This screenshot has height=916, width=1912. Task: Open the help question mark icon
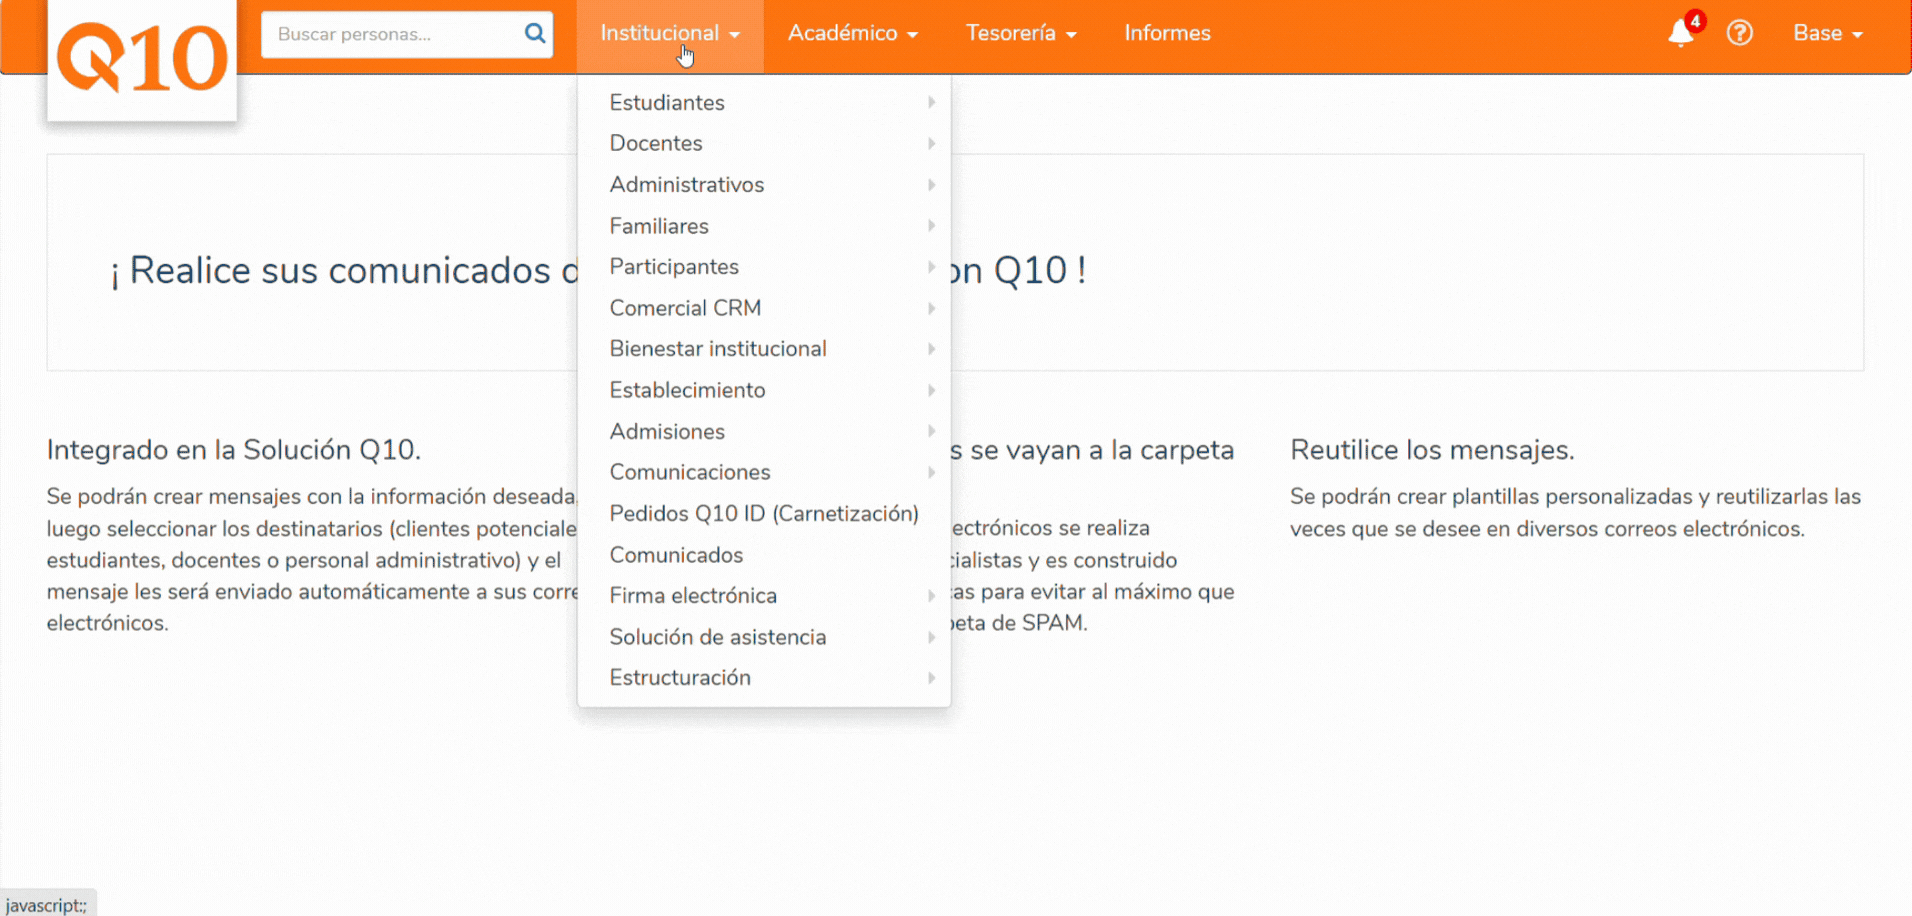click(1740, 33)
